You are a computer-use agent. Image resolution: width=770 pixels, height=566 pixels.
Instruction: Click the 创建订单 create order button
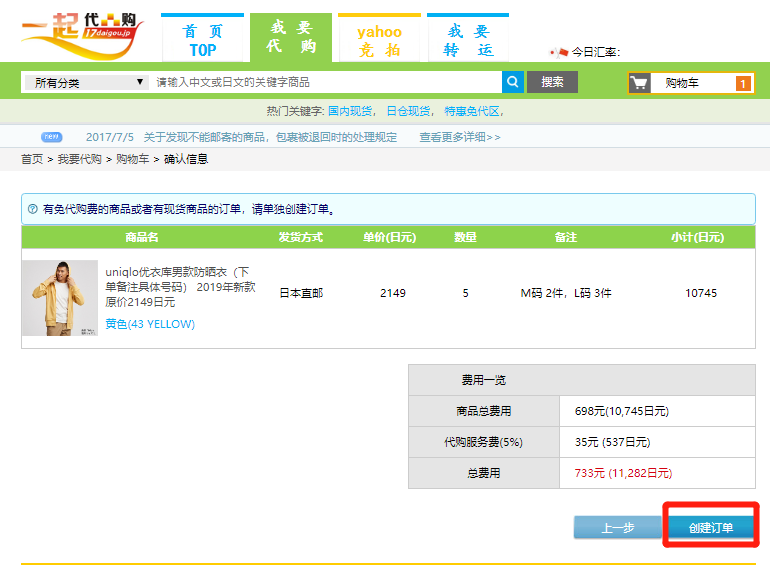click(x=711, y=528)
